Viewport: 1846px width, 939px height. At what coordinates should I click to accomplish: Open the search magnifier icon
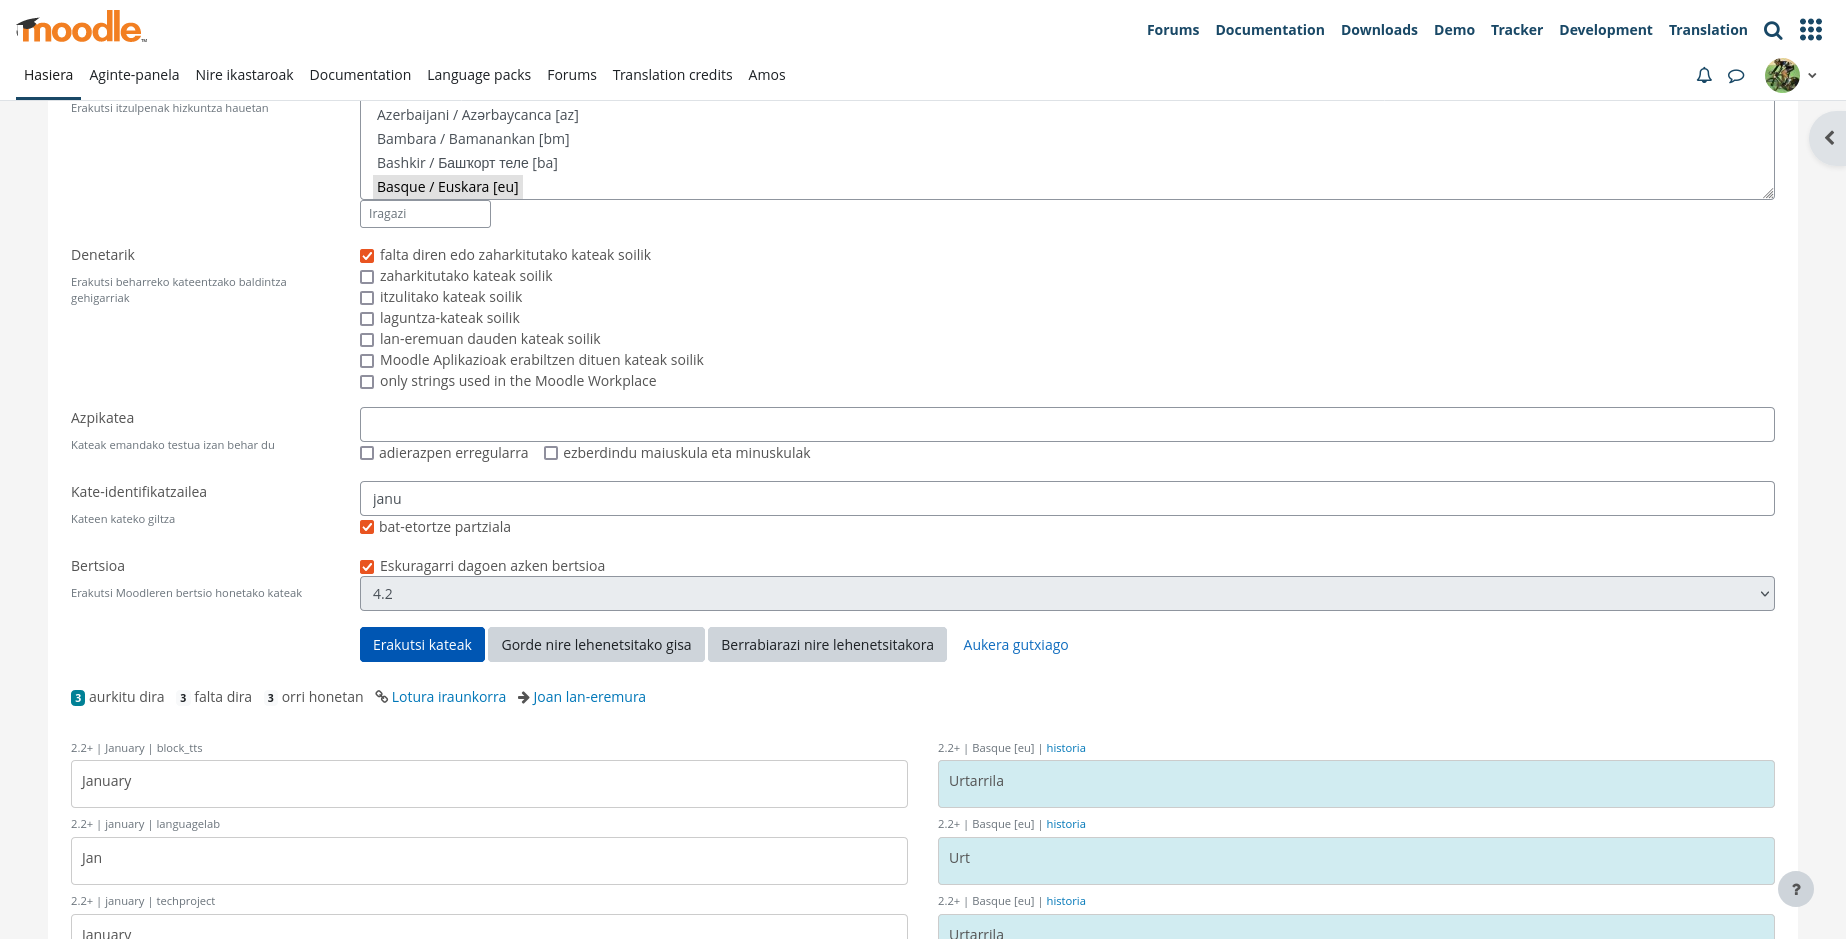(x=1773, y=30)
